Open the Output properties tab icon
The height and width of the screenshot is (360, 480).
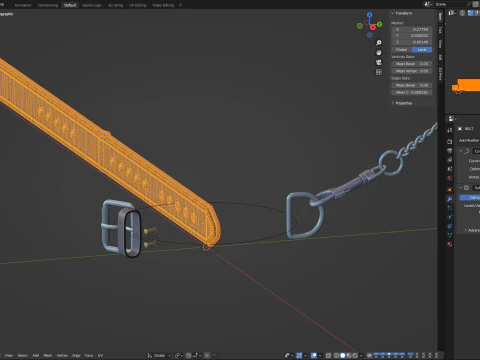pyautogui.click(x=450, y=151)
